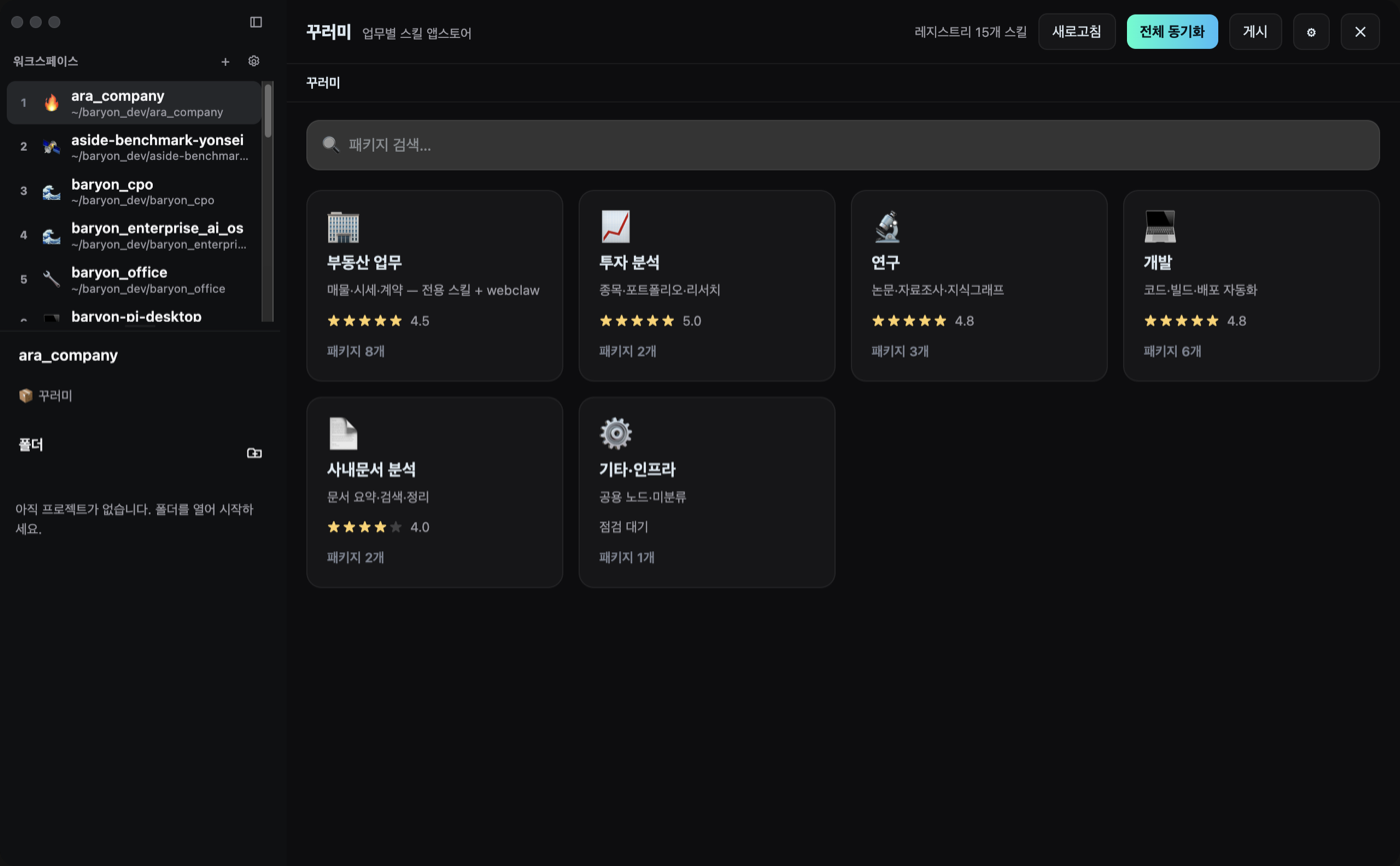1400x866 pixels.
Task: Select baryon_cpo workspace in list
Action: tap(134, 191)
